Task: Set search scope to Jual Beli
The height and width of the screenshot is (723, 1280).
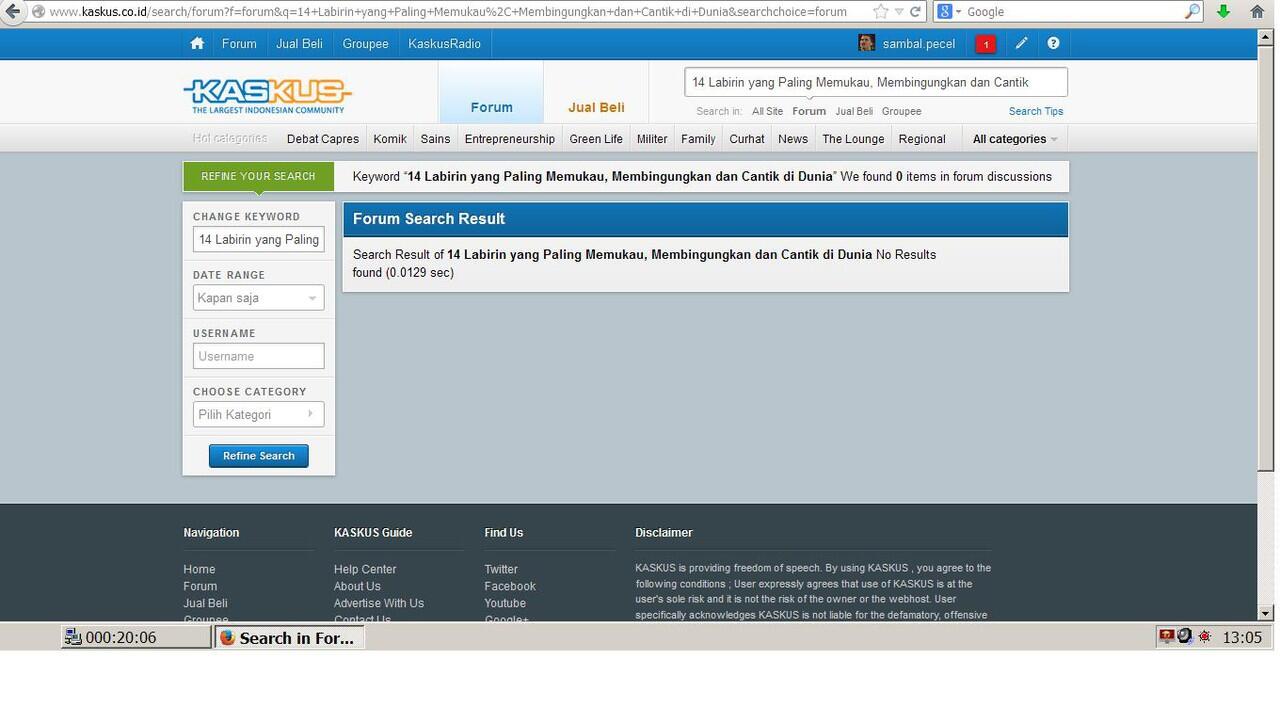Action: (x=854, y=111)
